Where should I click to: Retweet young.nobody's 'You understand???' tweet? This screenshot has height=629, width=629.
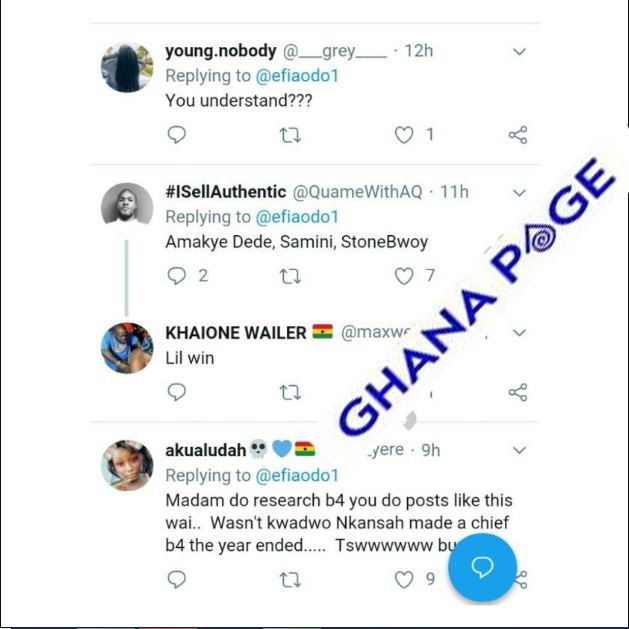click(290, 135)
